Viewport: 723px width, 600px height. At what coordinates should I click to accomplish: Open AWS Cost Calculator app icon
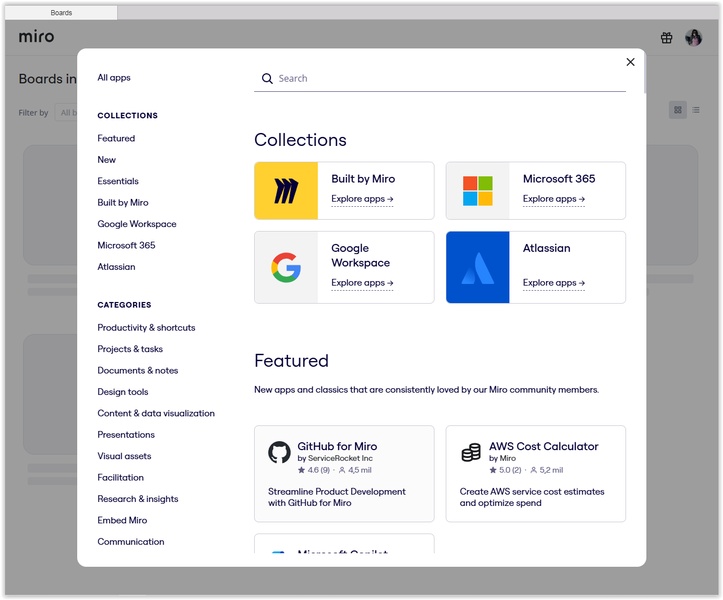471,453
